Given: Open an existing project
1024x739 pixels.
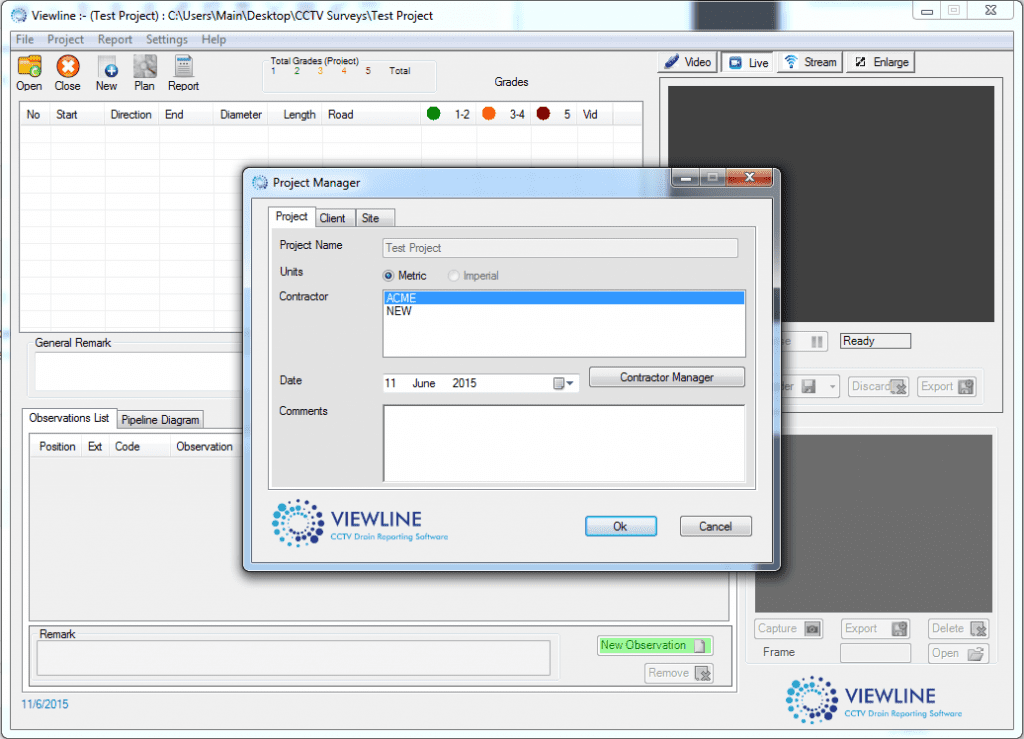Looking at the screenshot, I should (28, 70).
